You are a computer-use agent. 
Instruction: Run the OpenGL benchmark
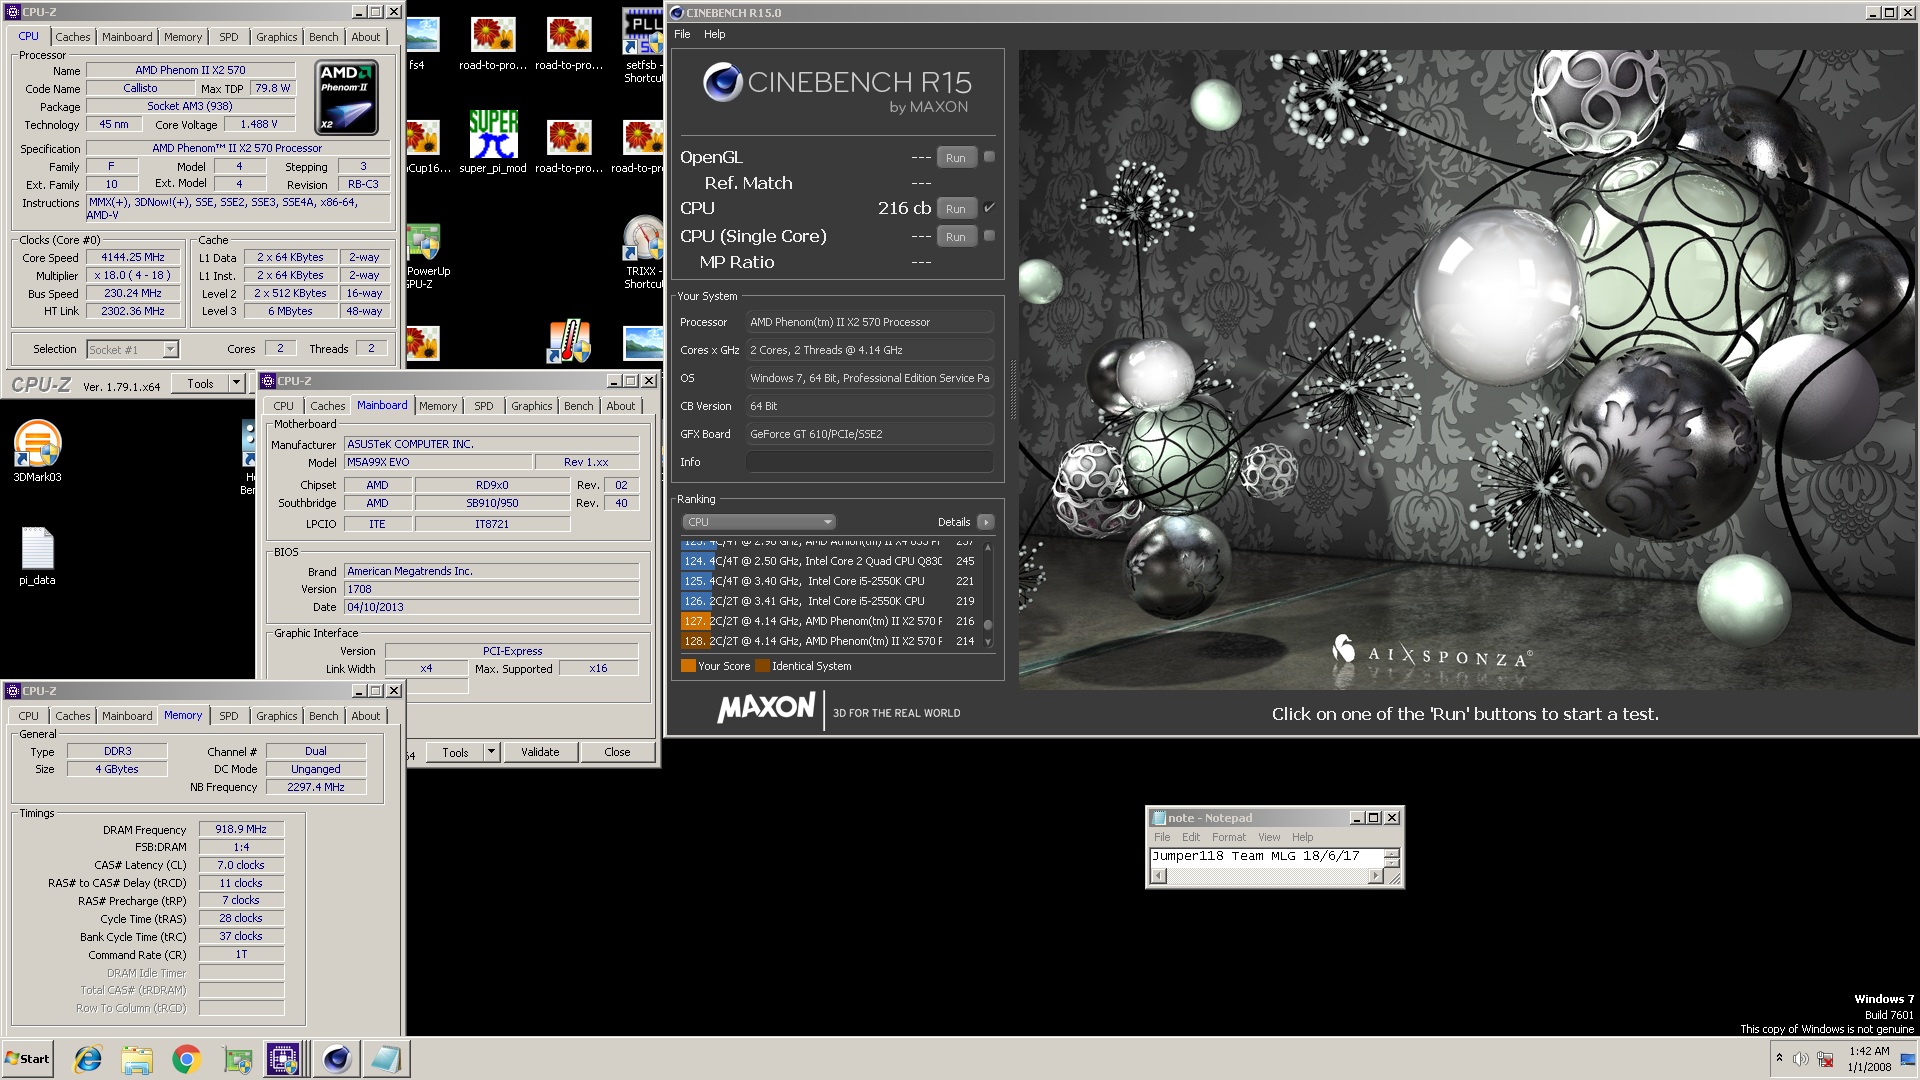(x=956, y=157)
